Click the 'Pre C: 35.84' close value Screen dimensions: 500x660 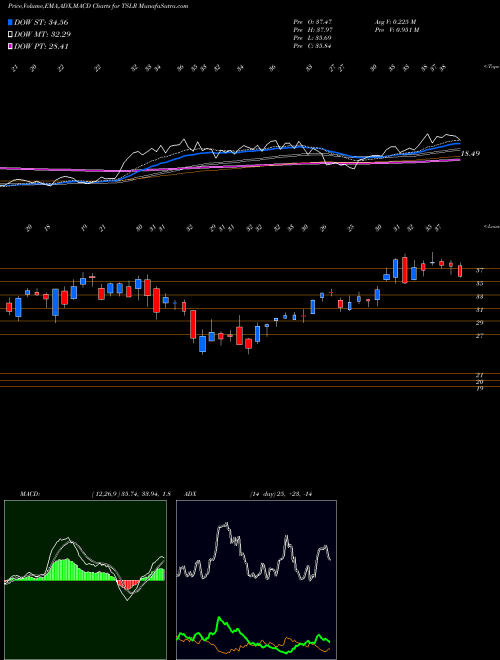[x=313, y=46]
